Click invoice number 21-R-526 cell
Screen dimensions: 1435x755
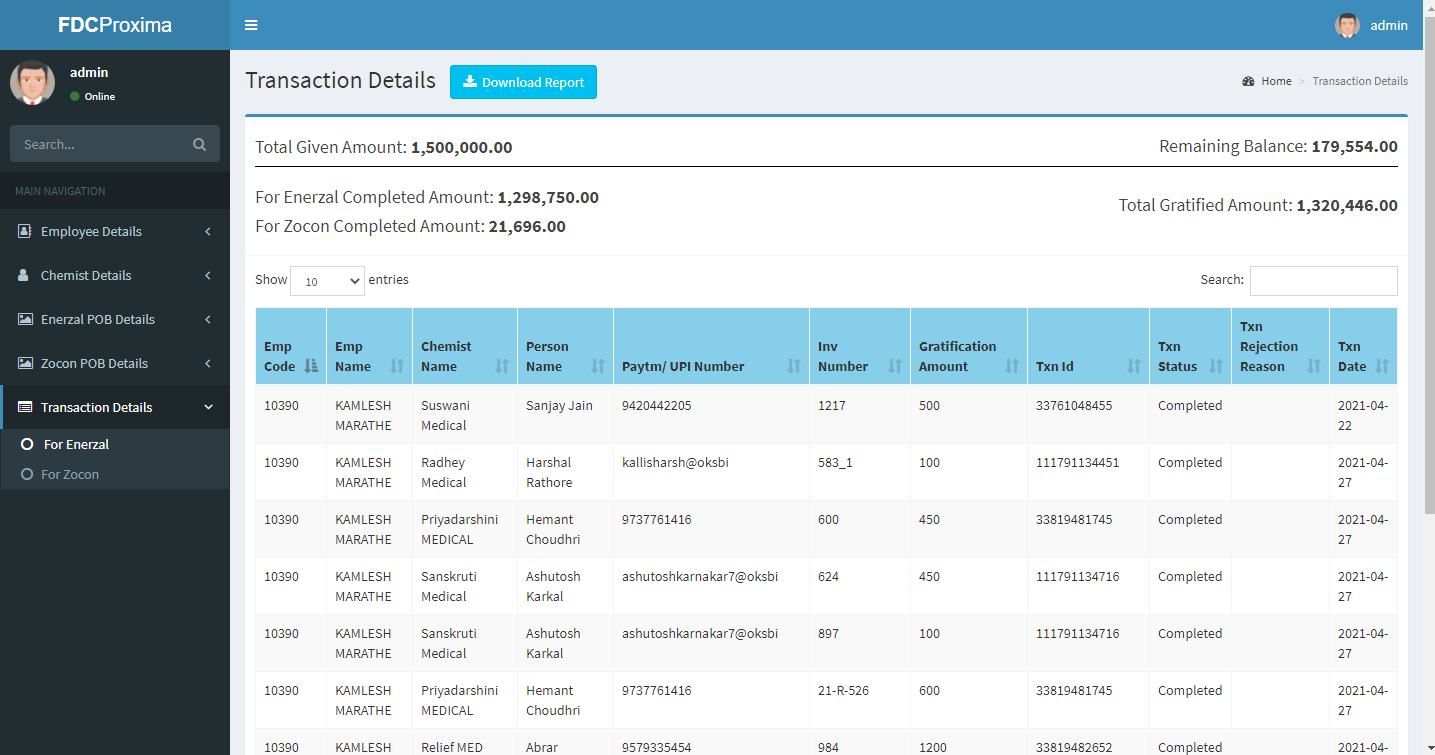coord(860,700)
